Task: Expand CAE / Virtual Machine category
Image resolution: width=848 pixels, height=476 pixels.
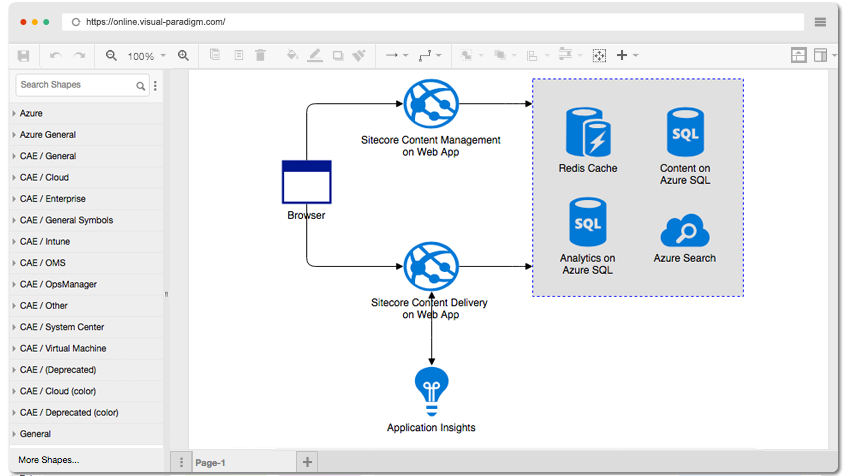Action: click(x=87, y=348)
